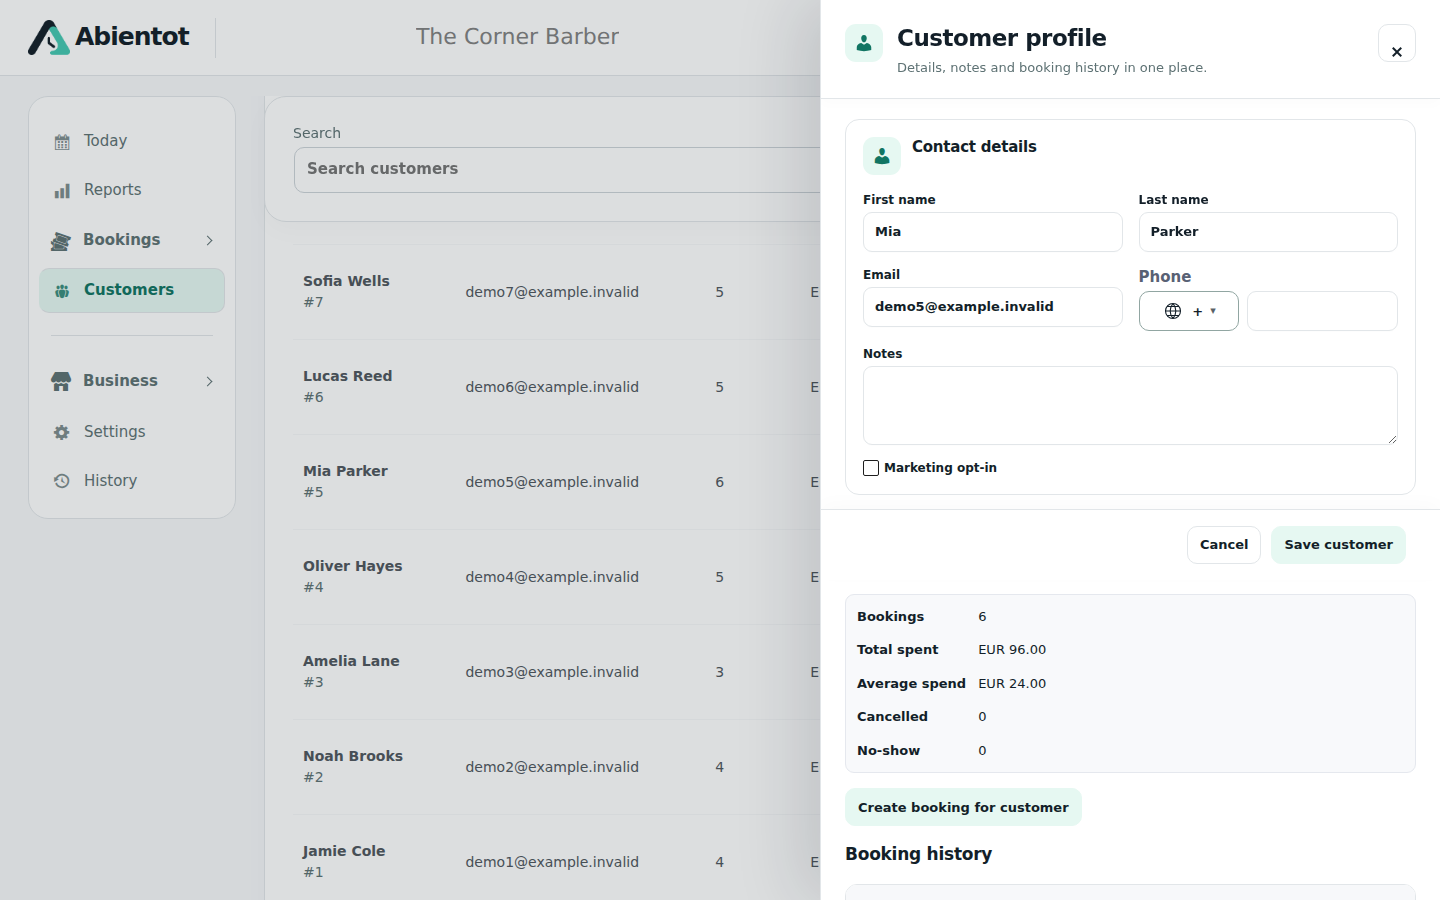The width and height of the screenshot is (1440, 900).
Task: Focus the First name field
Action: pyautogui.click(x=992, y=232)
